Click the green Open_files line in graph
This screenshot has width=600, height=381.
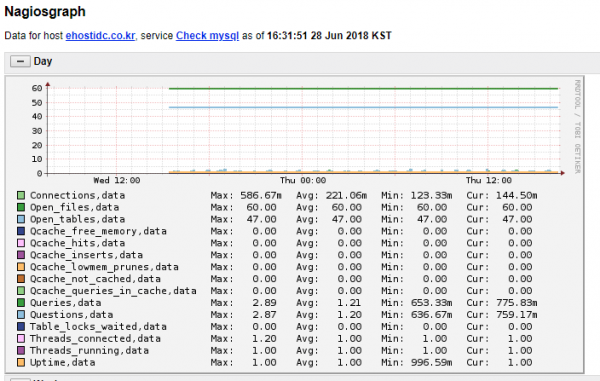point(364,89)
